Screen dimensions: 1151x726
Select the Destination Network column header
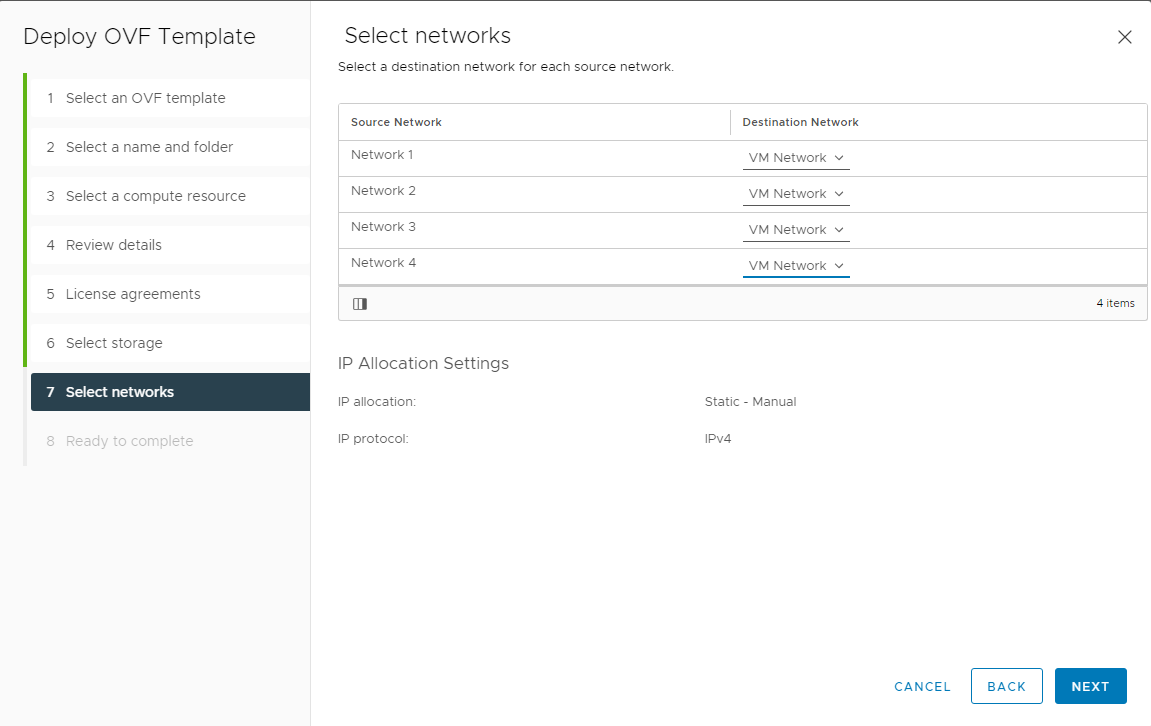[x=800, y=122]
